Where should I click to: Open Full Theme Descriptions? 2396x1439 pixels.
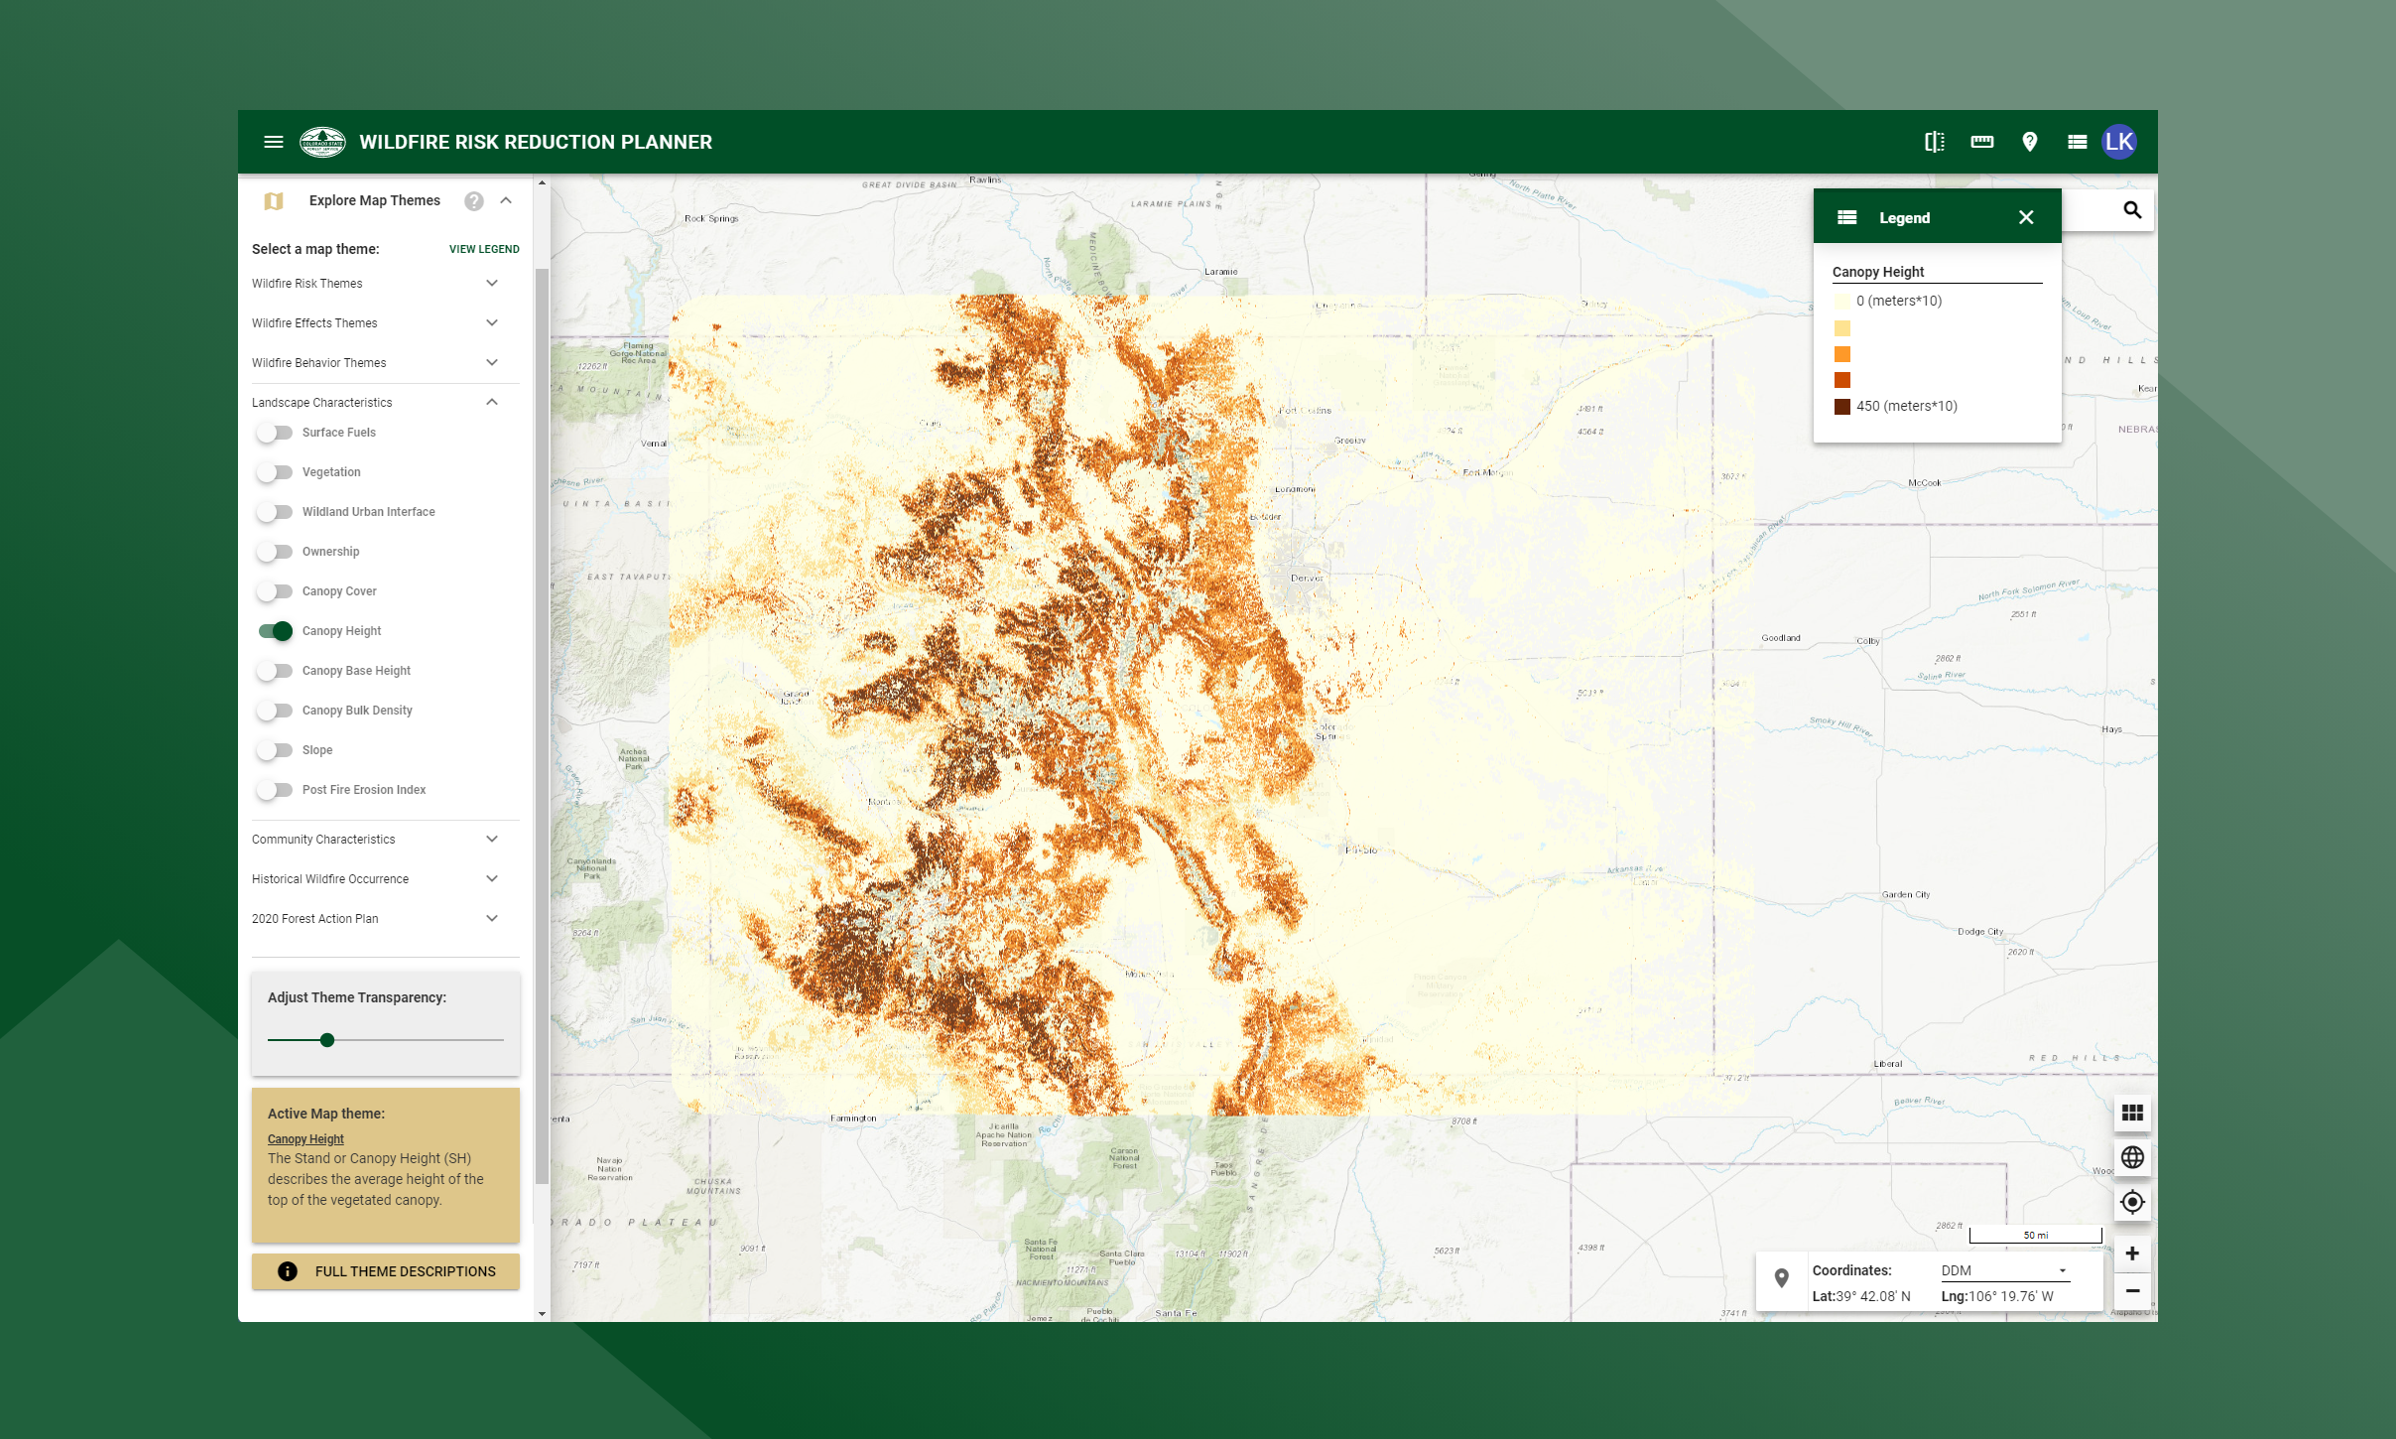[386, 1271]
